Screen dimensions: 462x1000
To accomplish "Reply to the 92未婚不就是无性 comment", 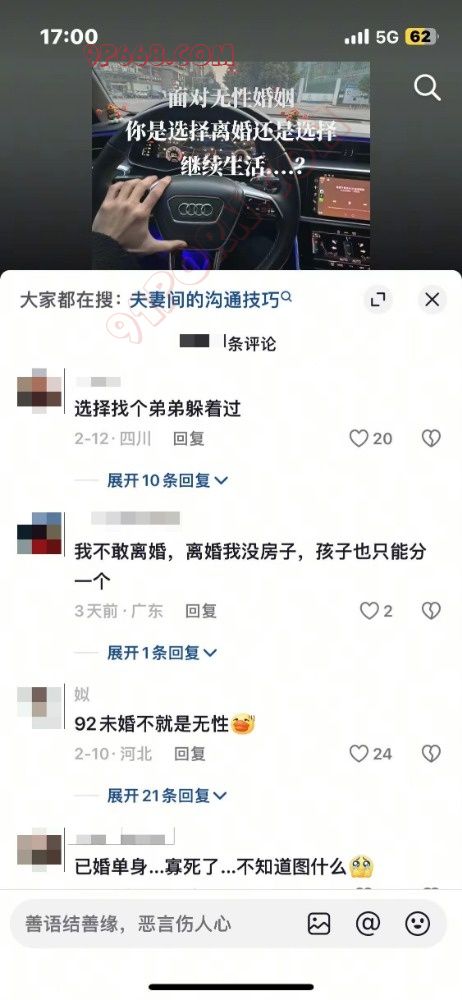I will (189, 754).
